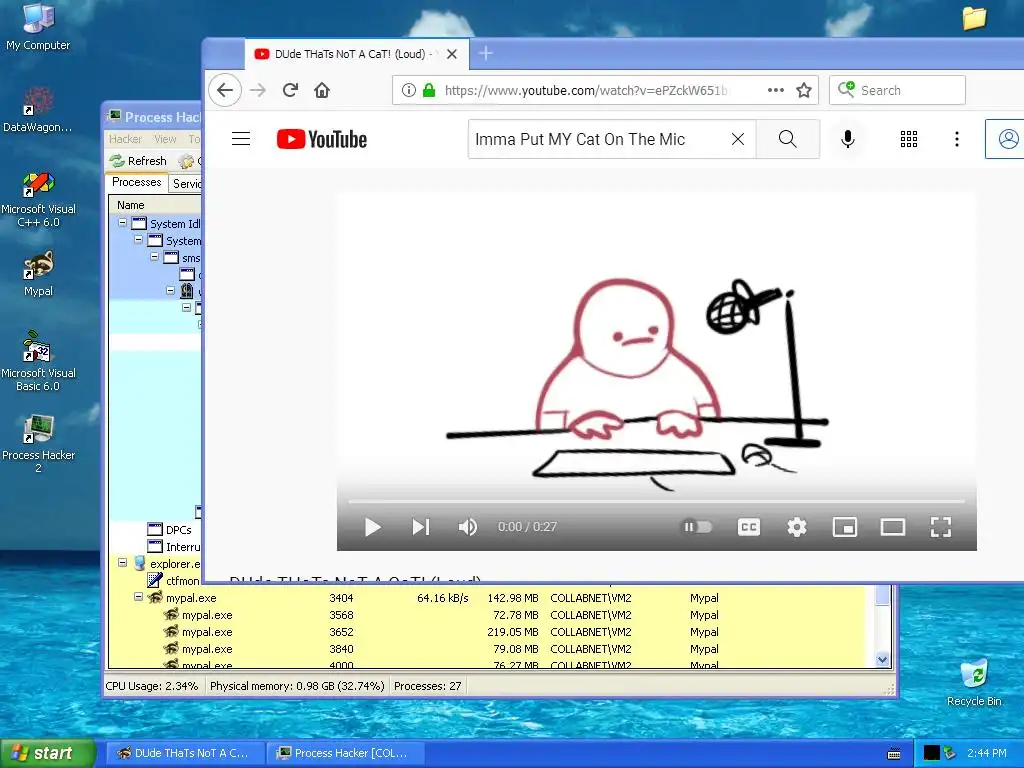
Task: Click the browser Search field
Action: (x=897, y=90)
